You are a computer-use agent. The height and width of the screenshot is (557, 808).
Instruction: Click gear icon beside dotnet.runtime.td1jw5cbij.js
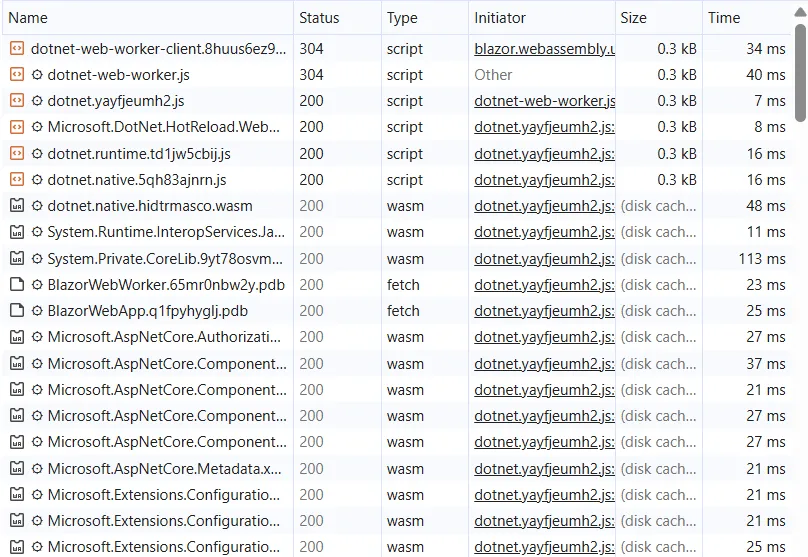click(x=37, y=154)
